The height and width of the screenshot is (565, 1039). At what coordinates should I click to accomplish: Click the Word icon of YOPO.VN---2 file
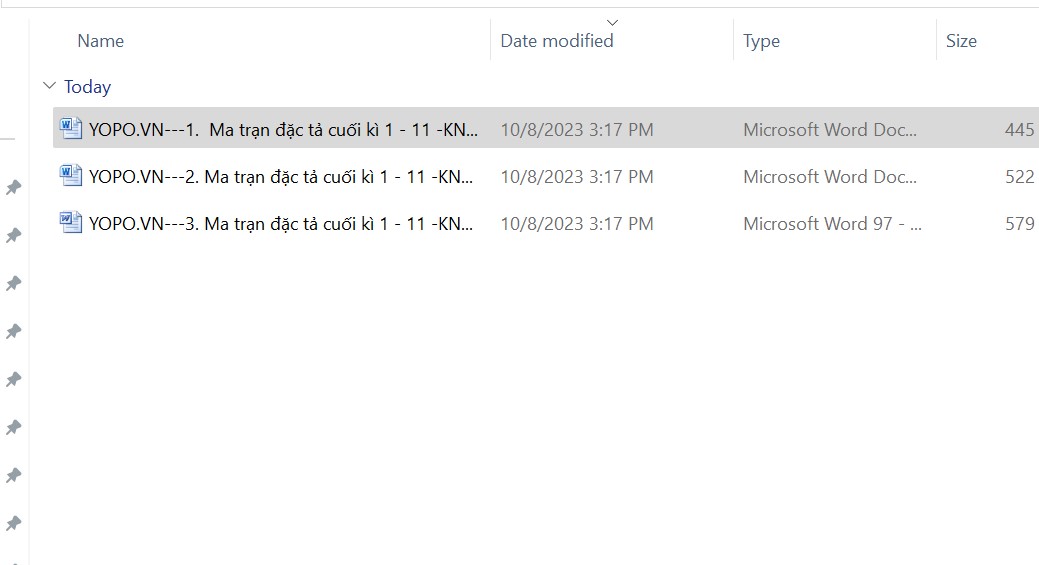71,176
